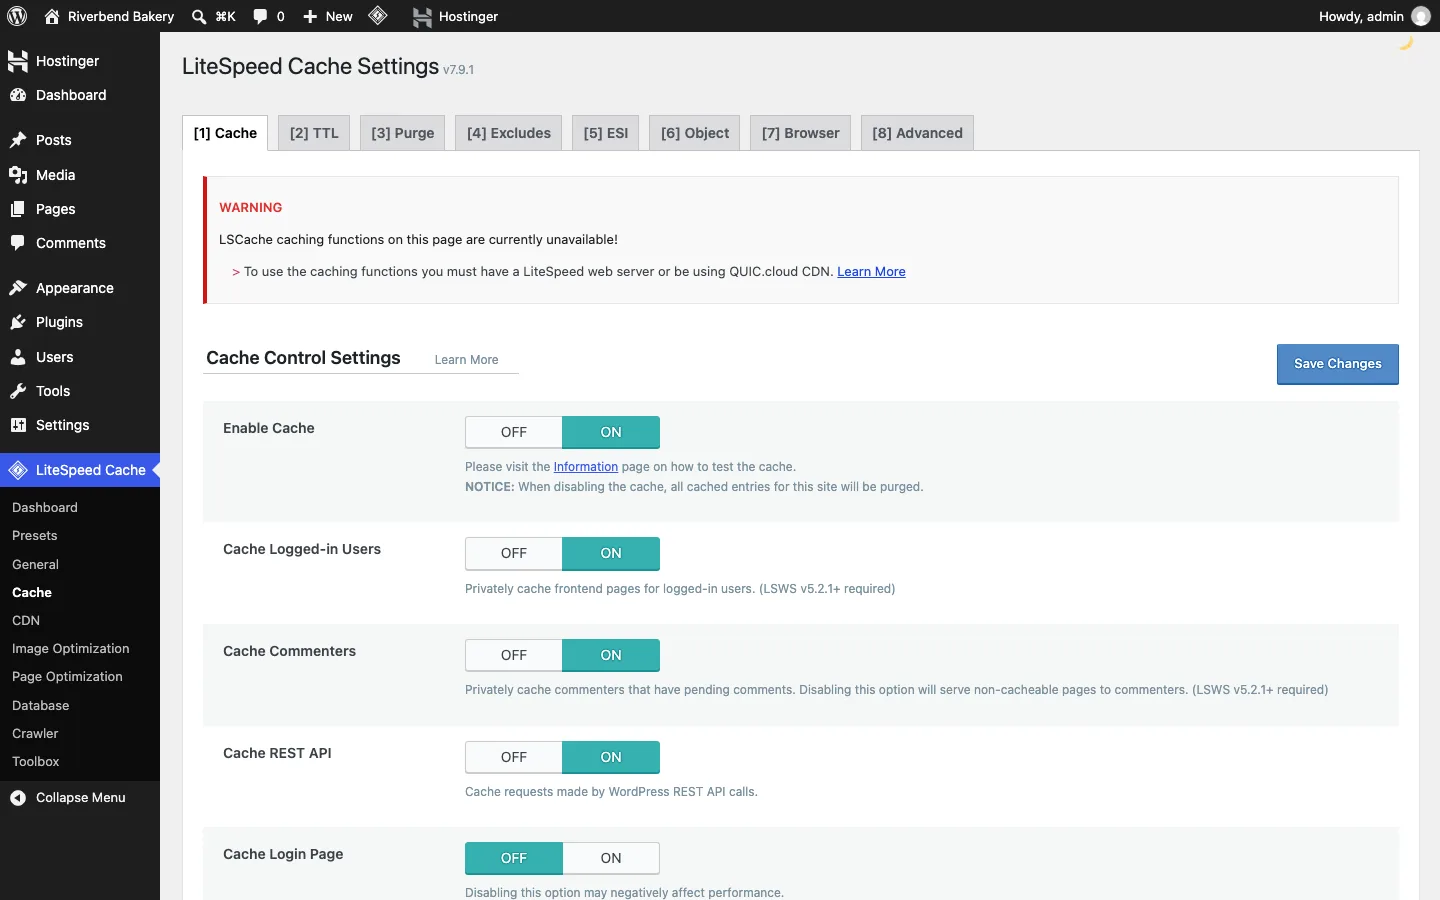Open Learn More link in the warning
This screenshot has height=900, width=1440.
click(x=871, y=272)
